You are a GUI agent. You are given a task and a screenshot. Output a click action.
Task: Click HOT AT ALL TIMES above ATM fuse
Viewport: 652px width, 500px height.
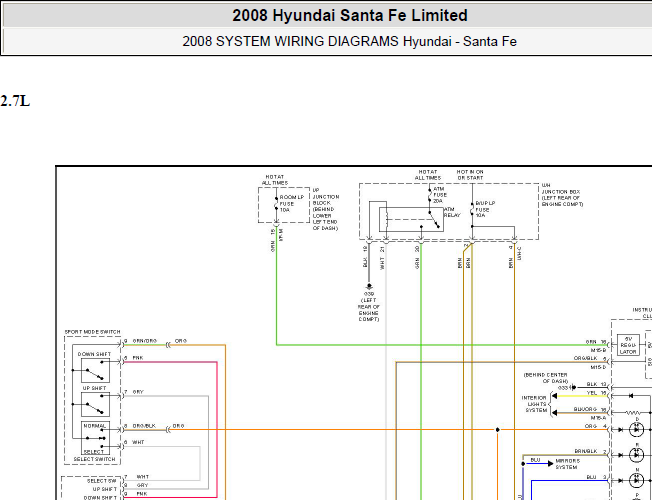coord(427,175)
